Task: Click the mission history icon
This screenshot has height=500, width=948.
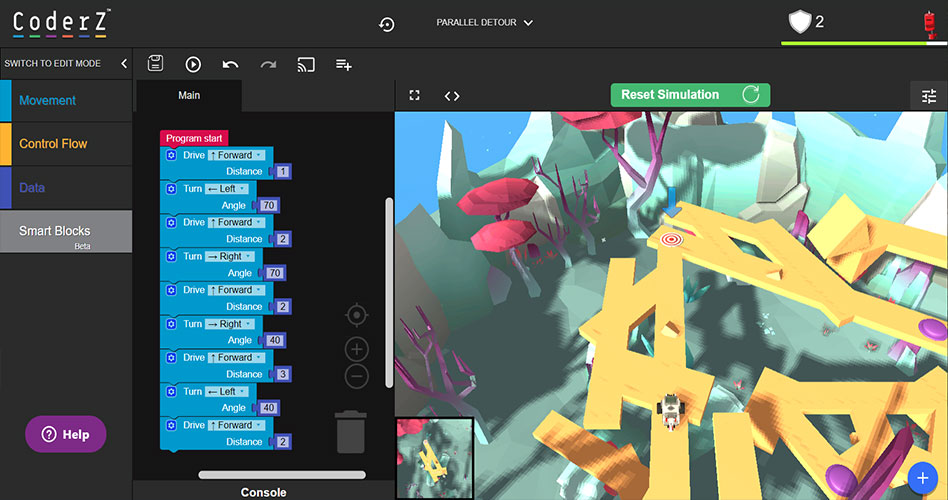Action: [387, 24]
